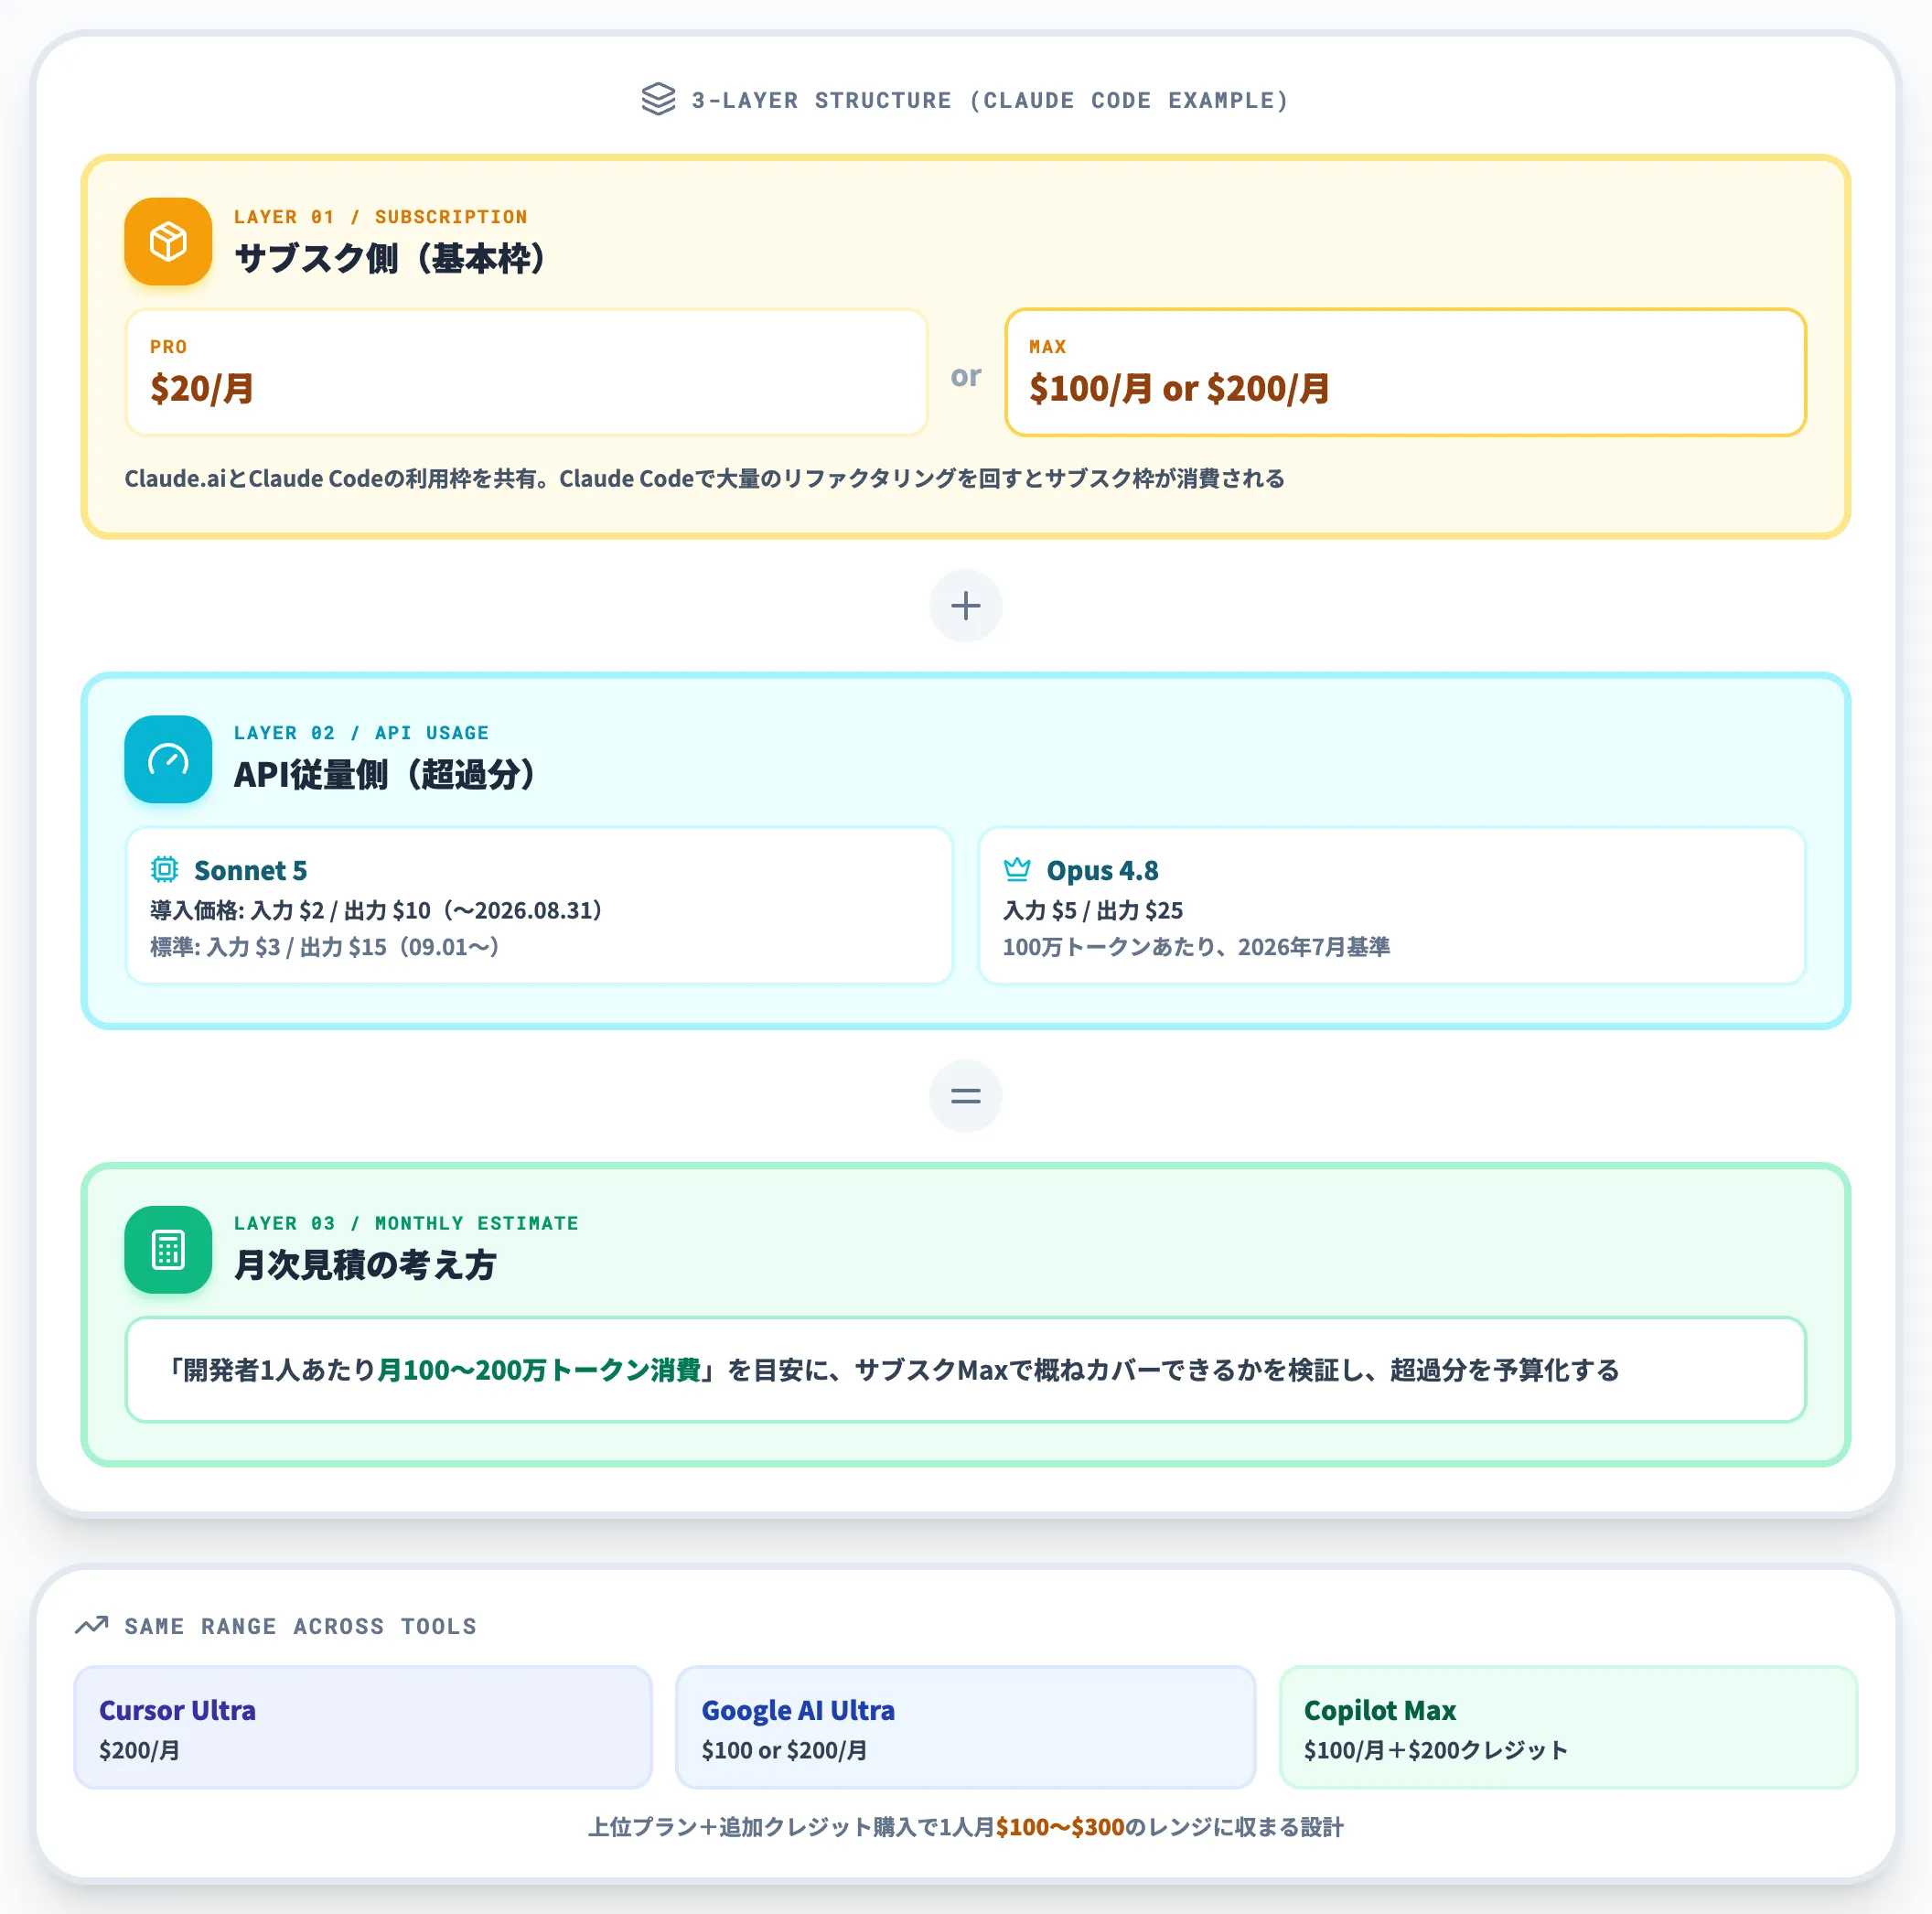Viewport: 1932px width, 1914px height.
Task: Click the heading 'API従量側（超過分）'
Action: click(386, 775)
